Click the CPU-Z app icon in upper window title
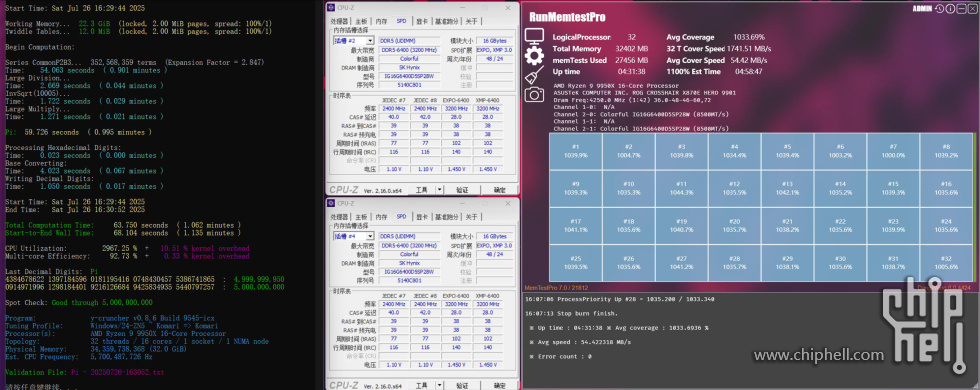 pos(332,9)
